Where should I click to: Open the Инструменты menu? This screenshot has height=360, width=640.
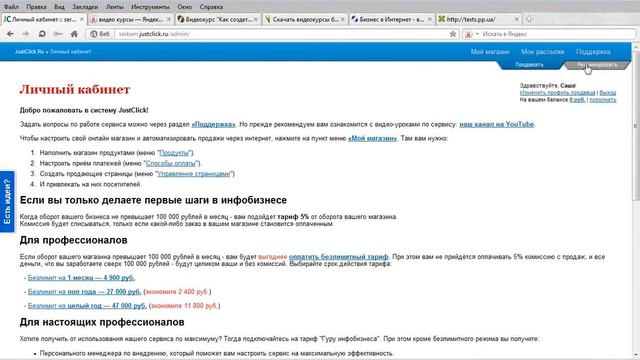point(150,7)
